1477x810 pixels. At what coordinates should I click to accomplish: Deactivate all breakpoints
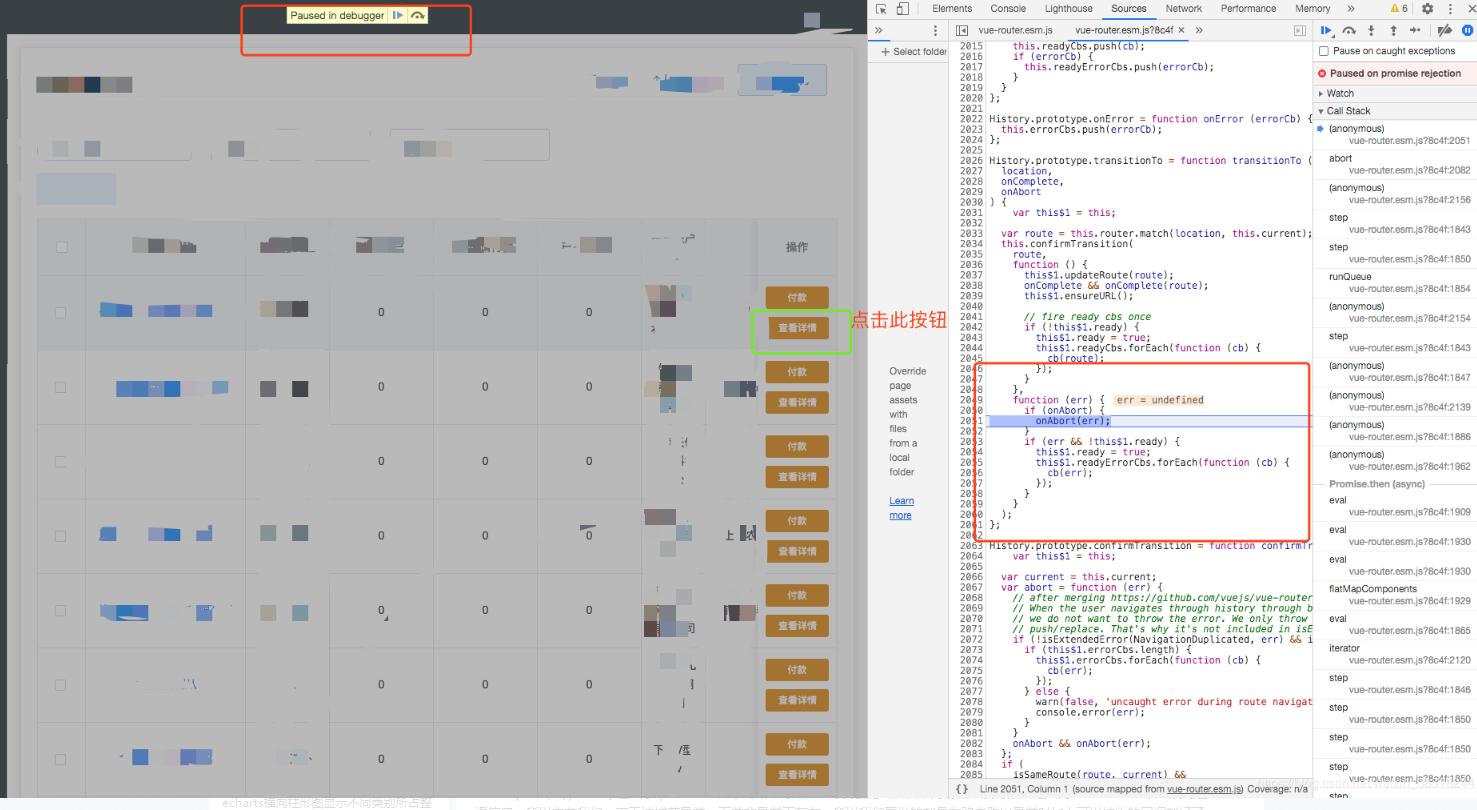tap(1444, 30)
